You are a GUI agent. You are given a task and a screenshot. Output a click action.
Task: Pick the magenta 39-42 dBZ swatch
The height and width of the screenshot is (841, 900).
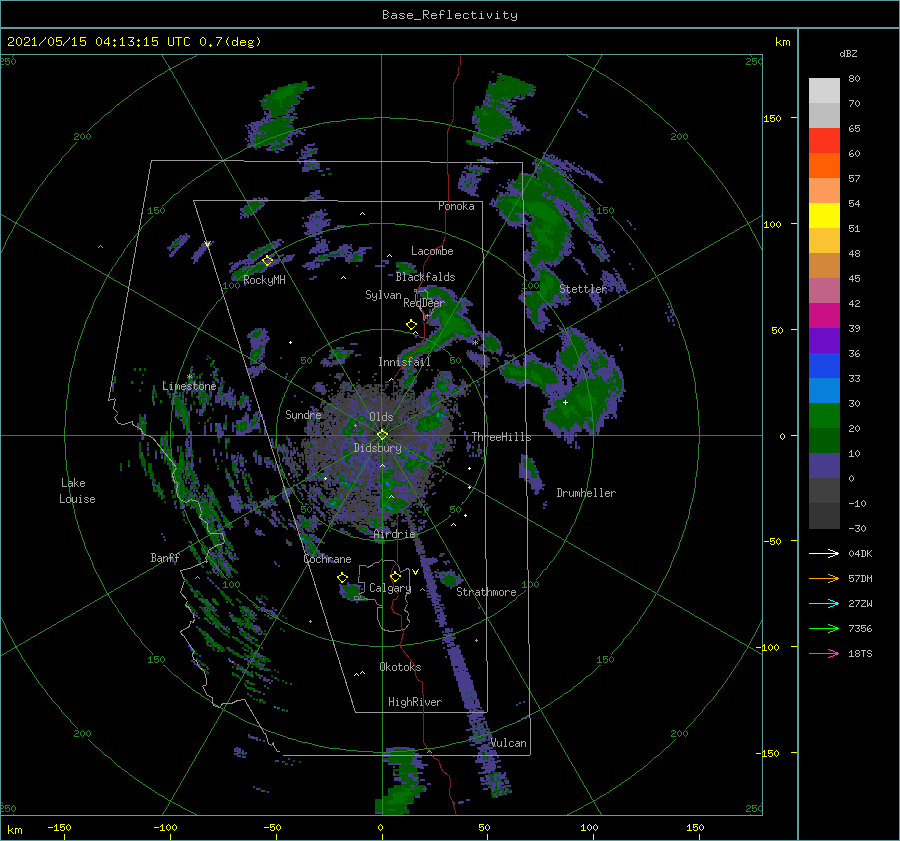coord(824,315)
